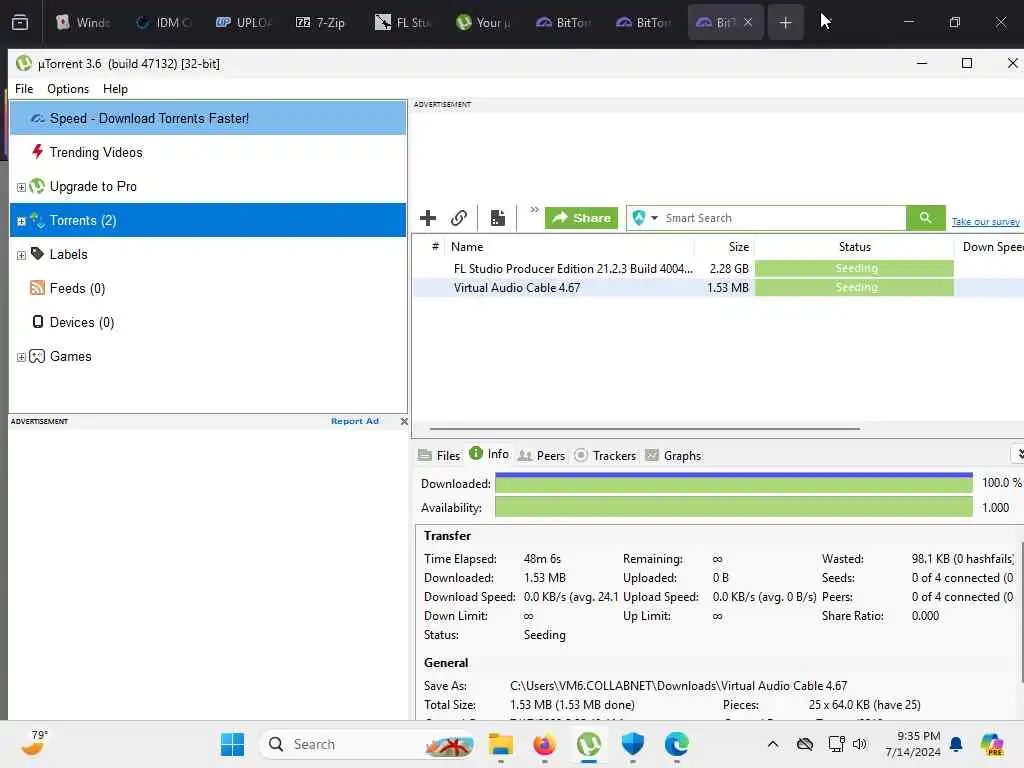This screenshot has height=768, width=1024.
Task: Click the green Share button
Action: point(581,217)
